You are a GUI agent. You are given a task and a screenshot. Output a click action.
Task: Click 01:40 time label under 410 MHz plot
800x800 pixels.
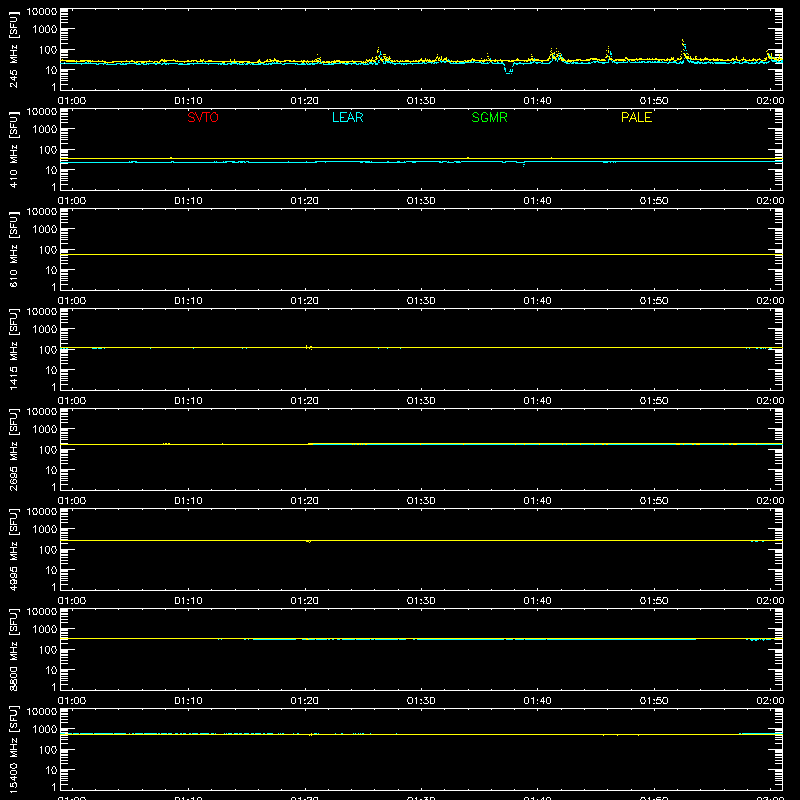pyautogui.click(x=537, y=201)
